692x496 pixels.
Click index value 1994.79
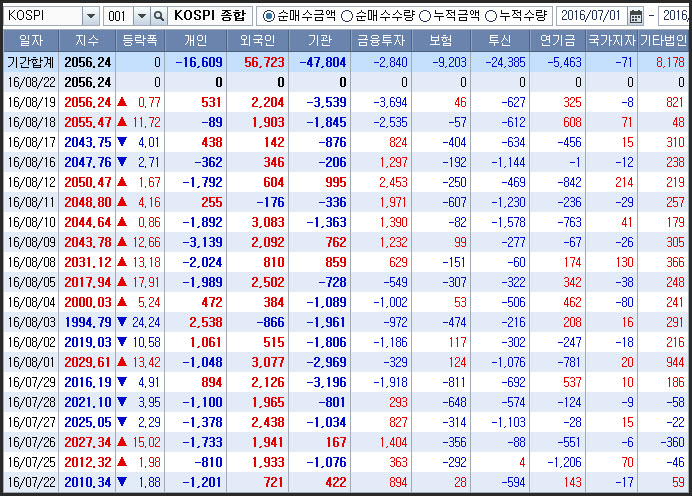(88, 322)
